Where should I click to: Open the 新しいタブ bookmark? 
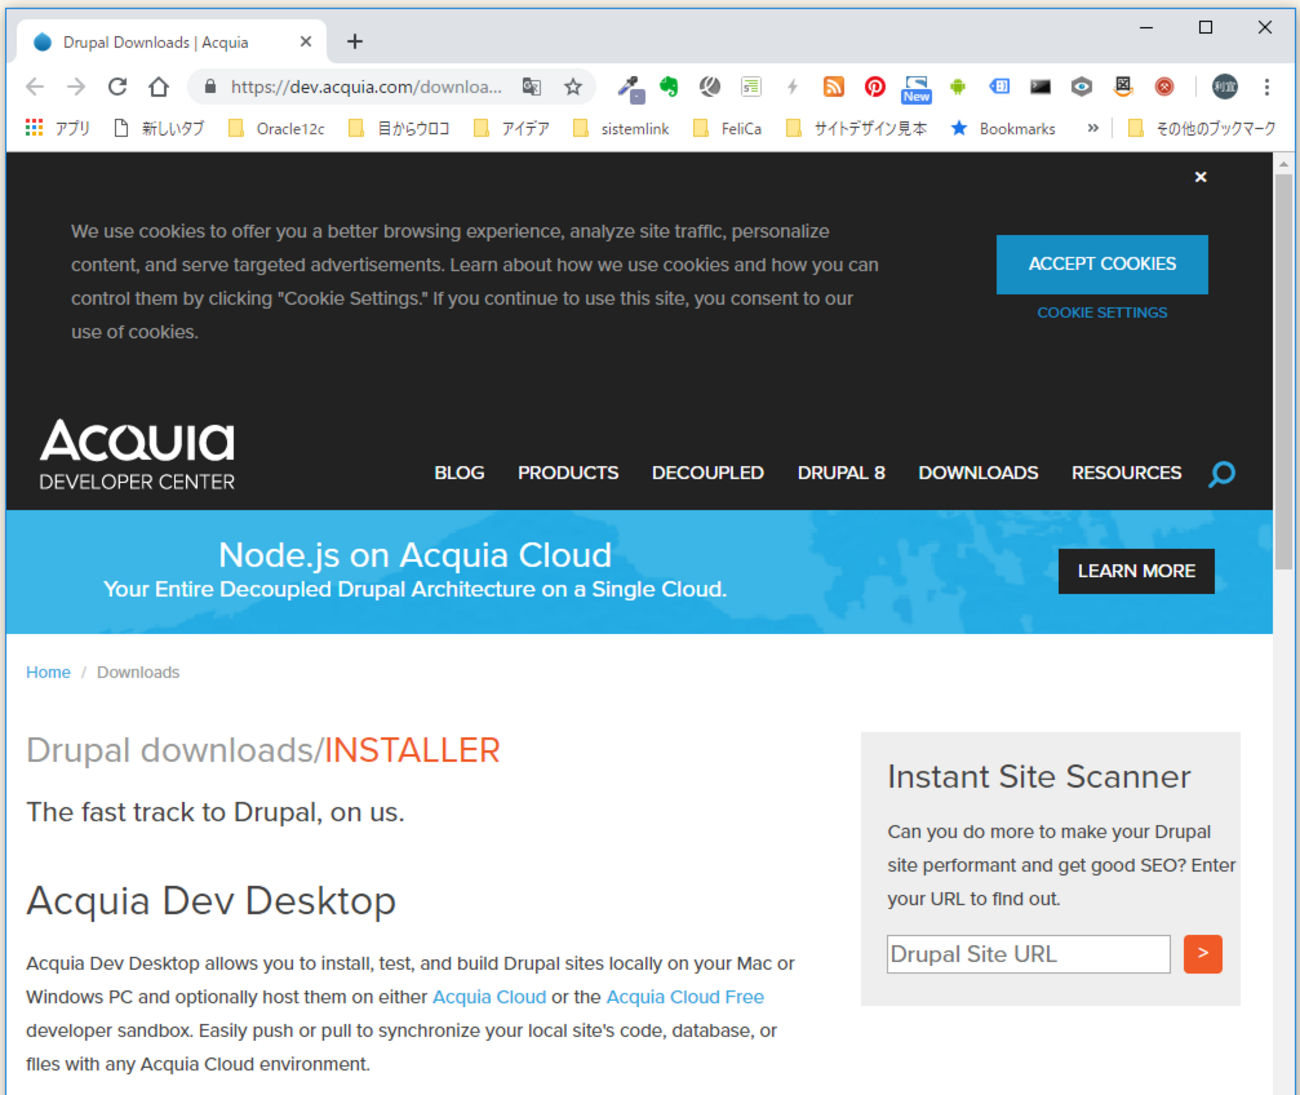click(159, 128)
